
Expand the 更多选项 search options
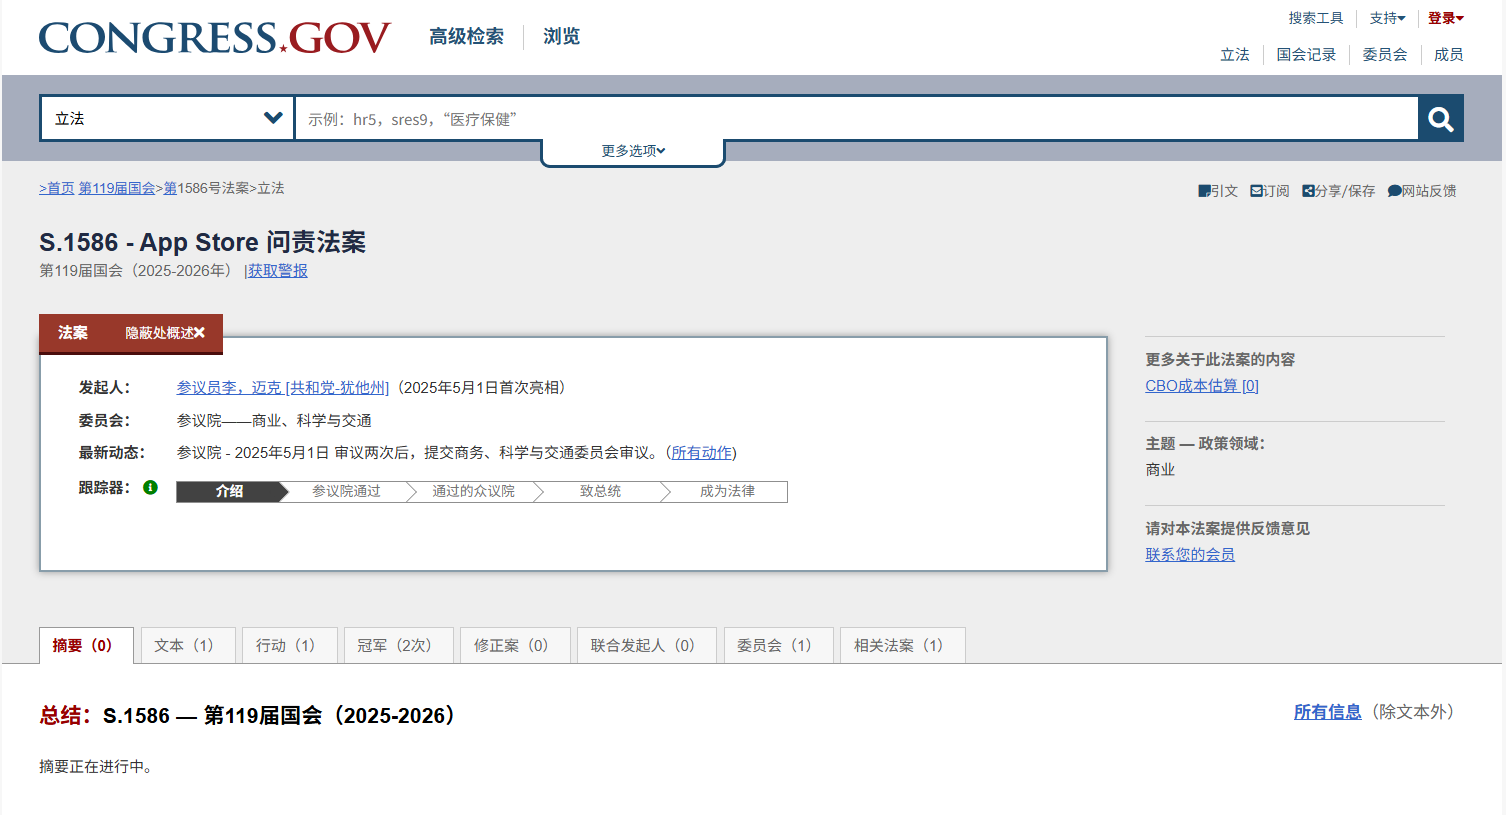point(632,151)
